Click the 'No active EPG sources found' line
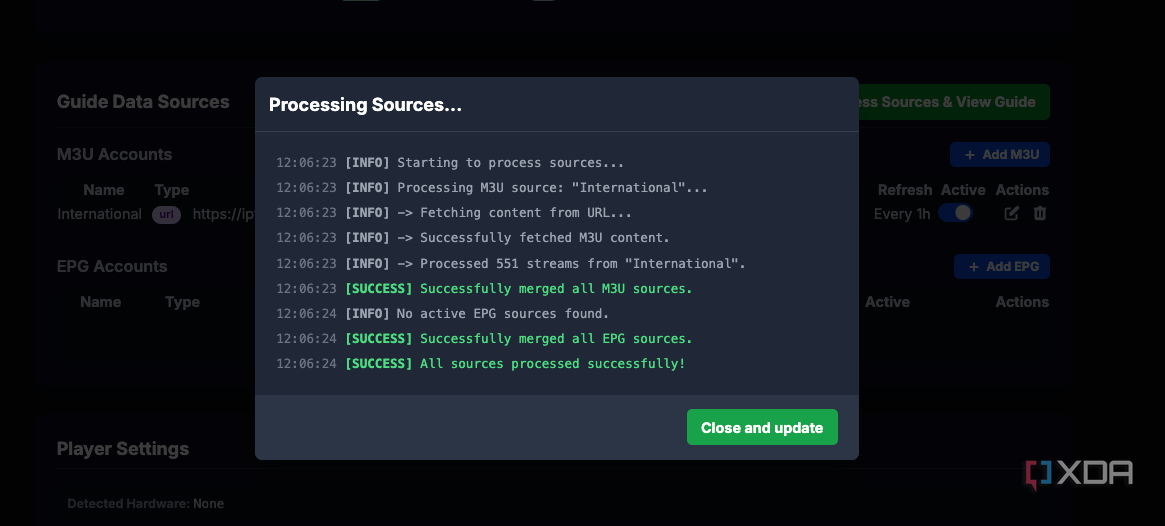 tap(502, 314)
